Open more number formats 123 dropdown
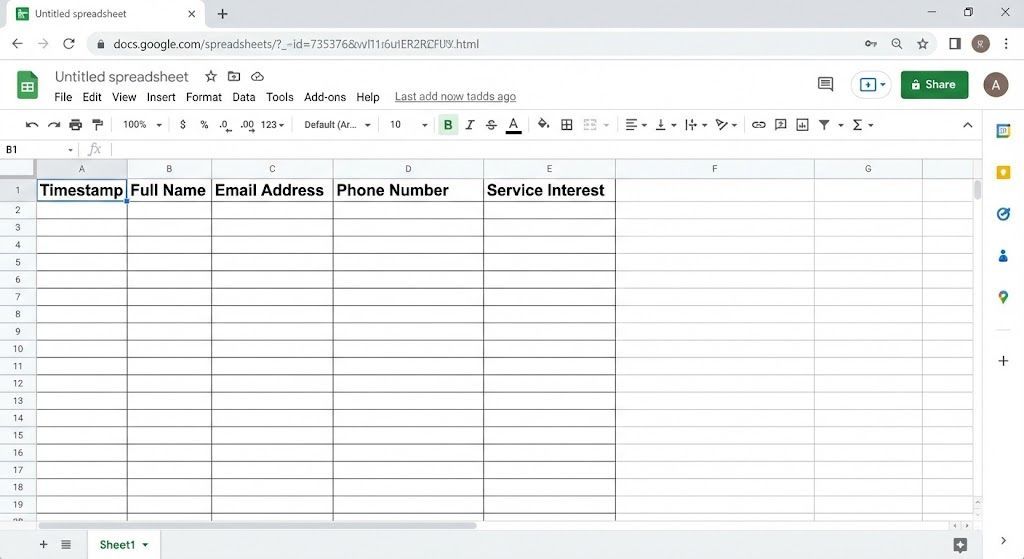Viewport: 1024px width, 559px height. 272,125
